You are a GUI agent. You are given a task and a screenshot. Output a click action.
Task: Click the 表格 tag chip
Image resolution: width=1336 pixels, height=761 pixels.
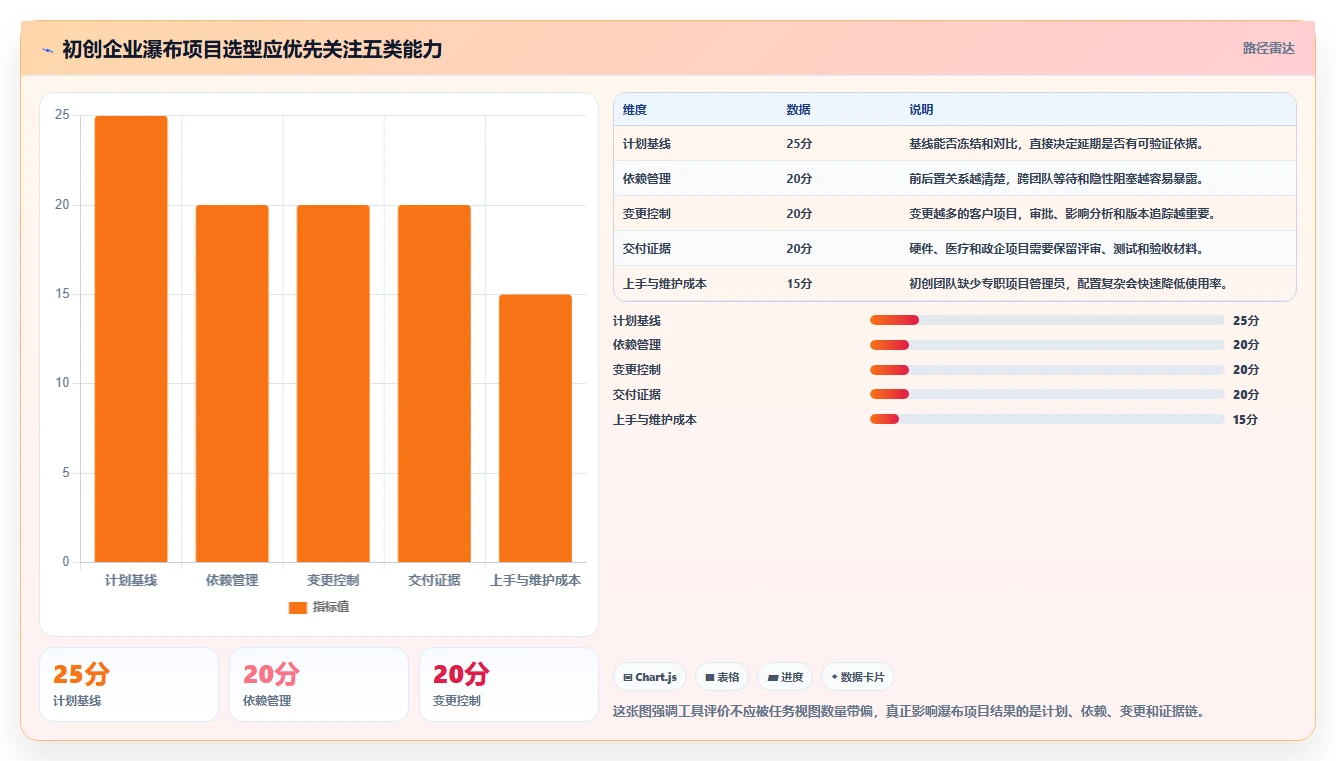pyautogui.click(x=722, y=677)
